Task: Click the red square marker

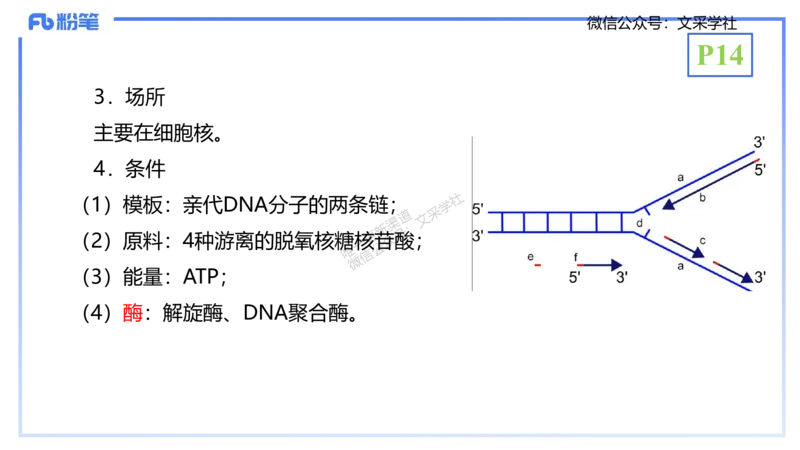Action: 132,313
